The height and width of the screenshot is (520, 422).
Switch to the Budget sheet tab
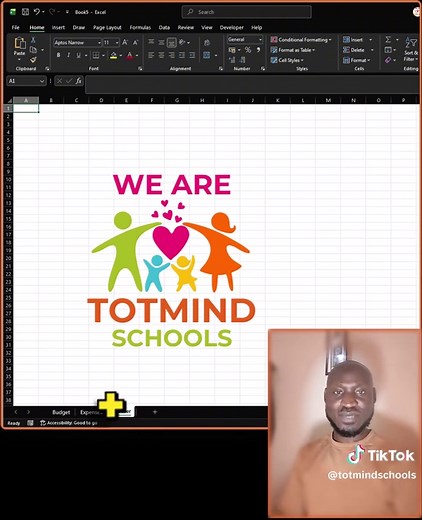(61, 412)
